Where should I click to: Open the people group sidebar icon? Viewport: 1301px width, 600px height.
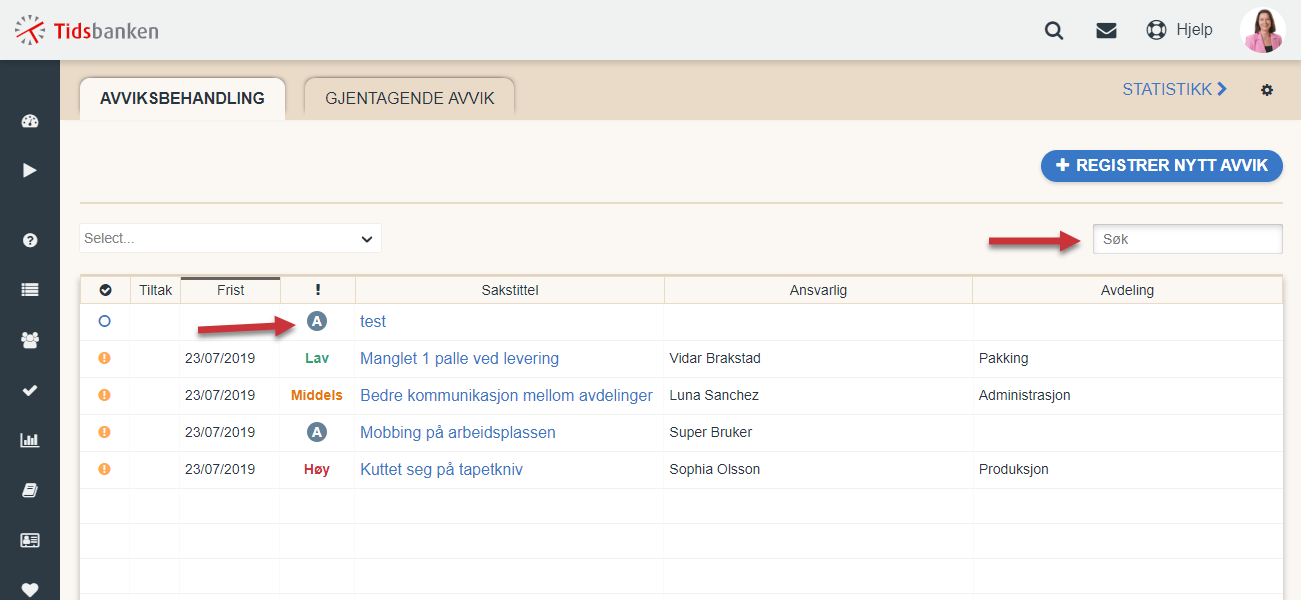29,340
